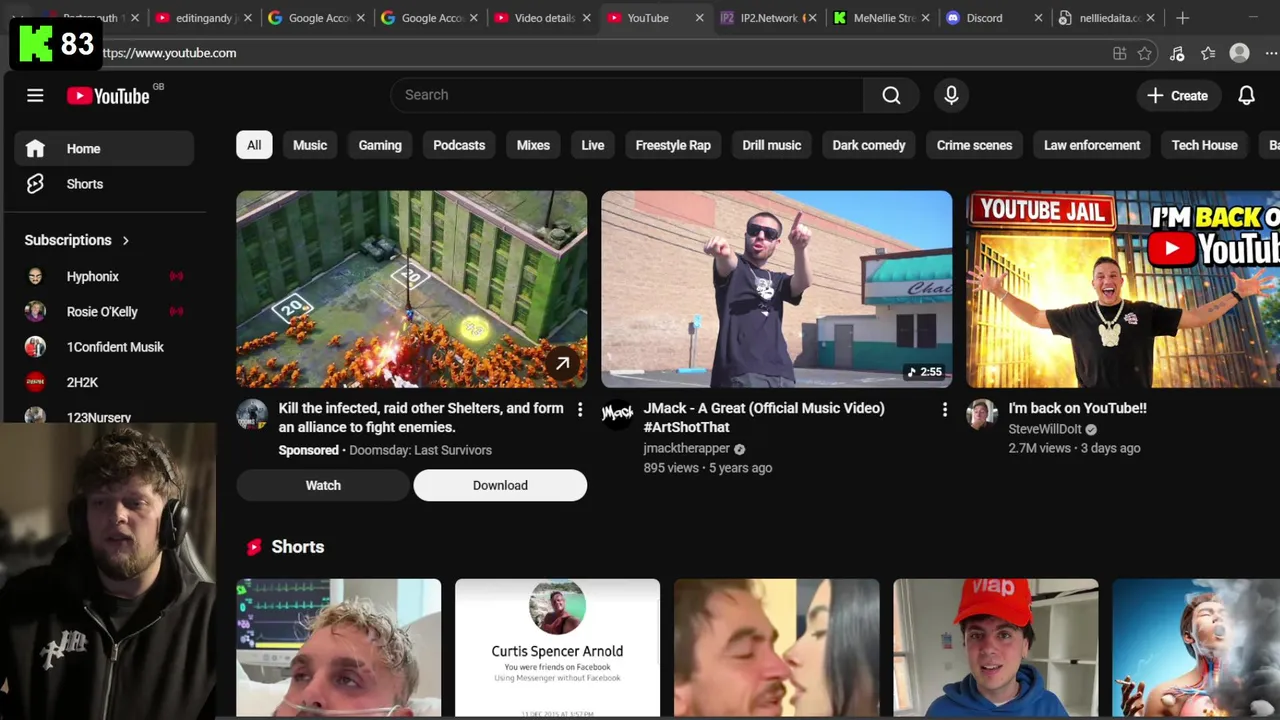This screenshot has width=1280, height=720.
Task: Select the Mixes filter chip
Action: click(x=533, y=145)
